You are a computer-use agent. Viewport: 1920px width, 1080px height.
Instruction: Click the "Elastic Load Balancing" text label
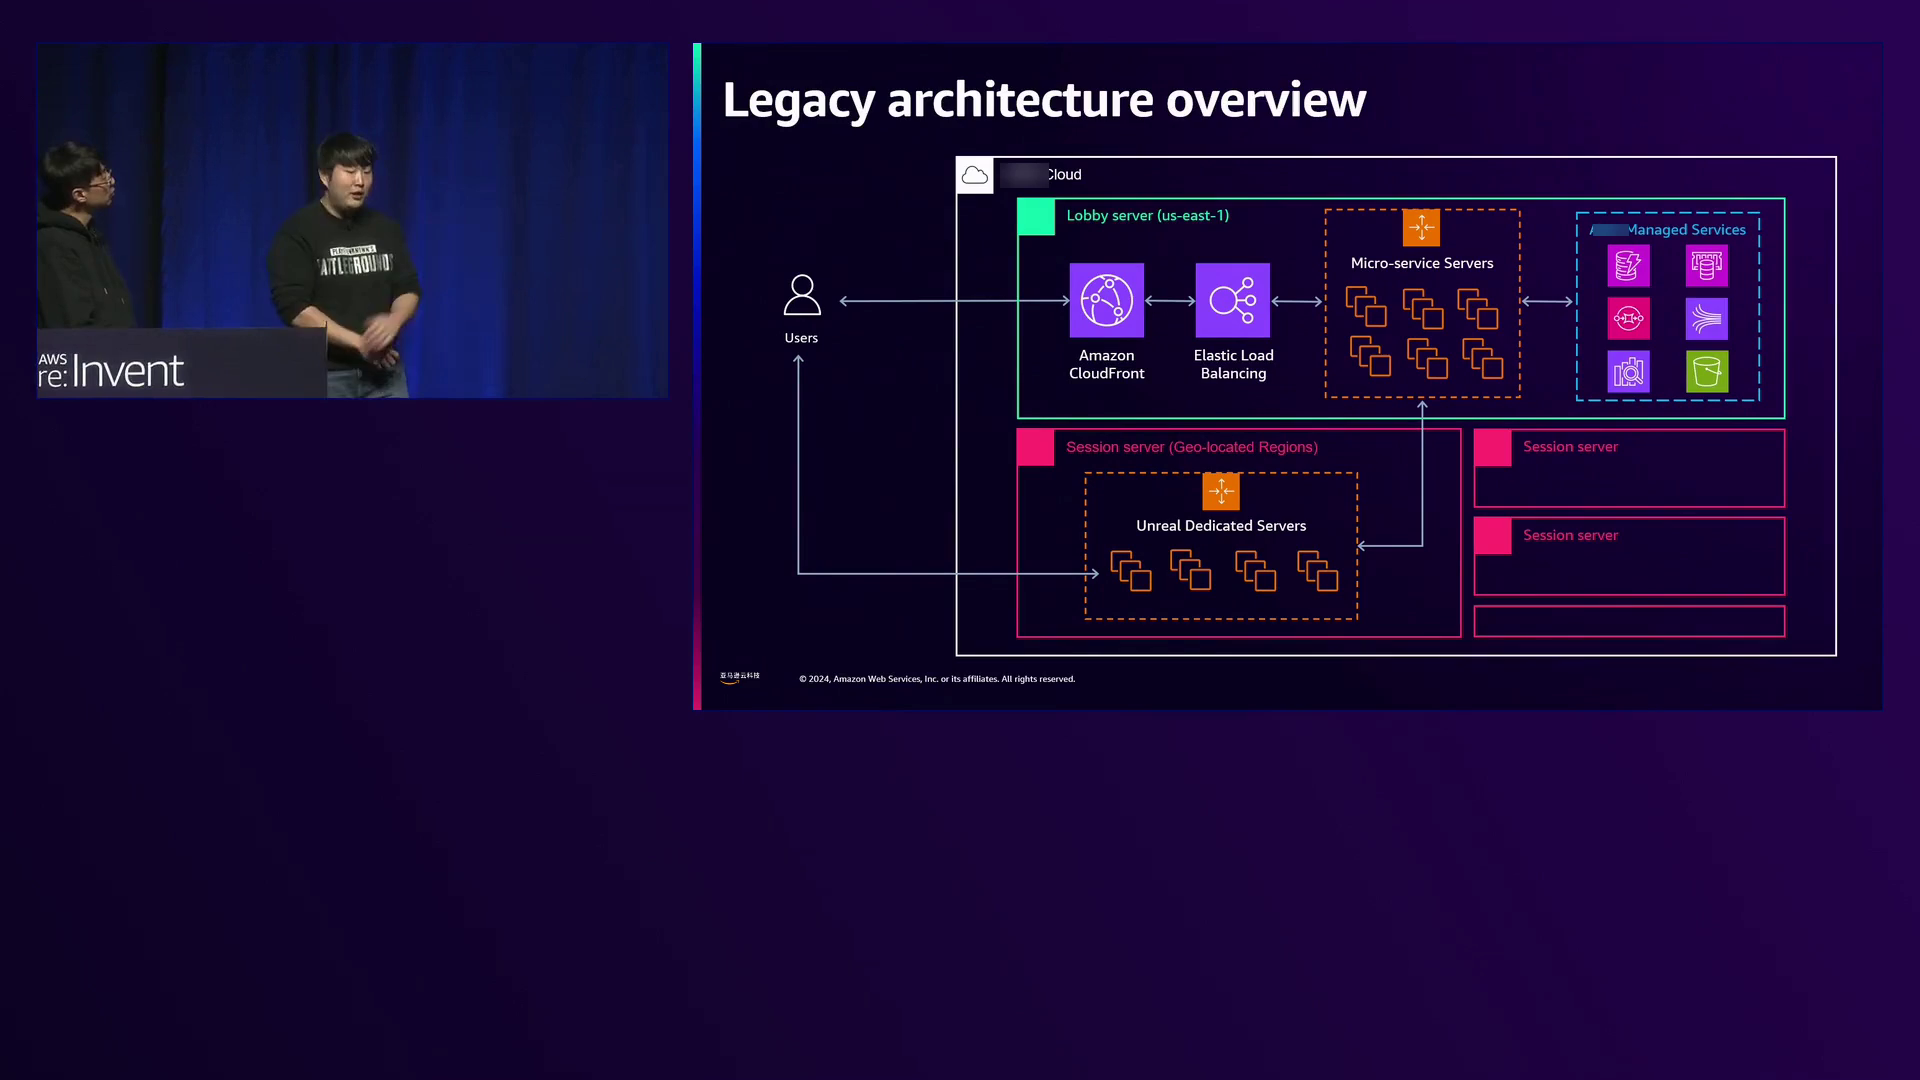pos(1233,364)
